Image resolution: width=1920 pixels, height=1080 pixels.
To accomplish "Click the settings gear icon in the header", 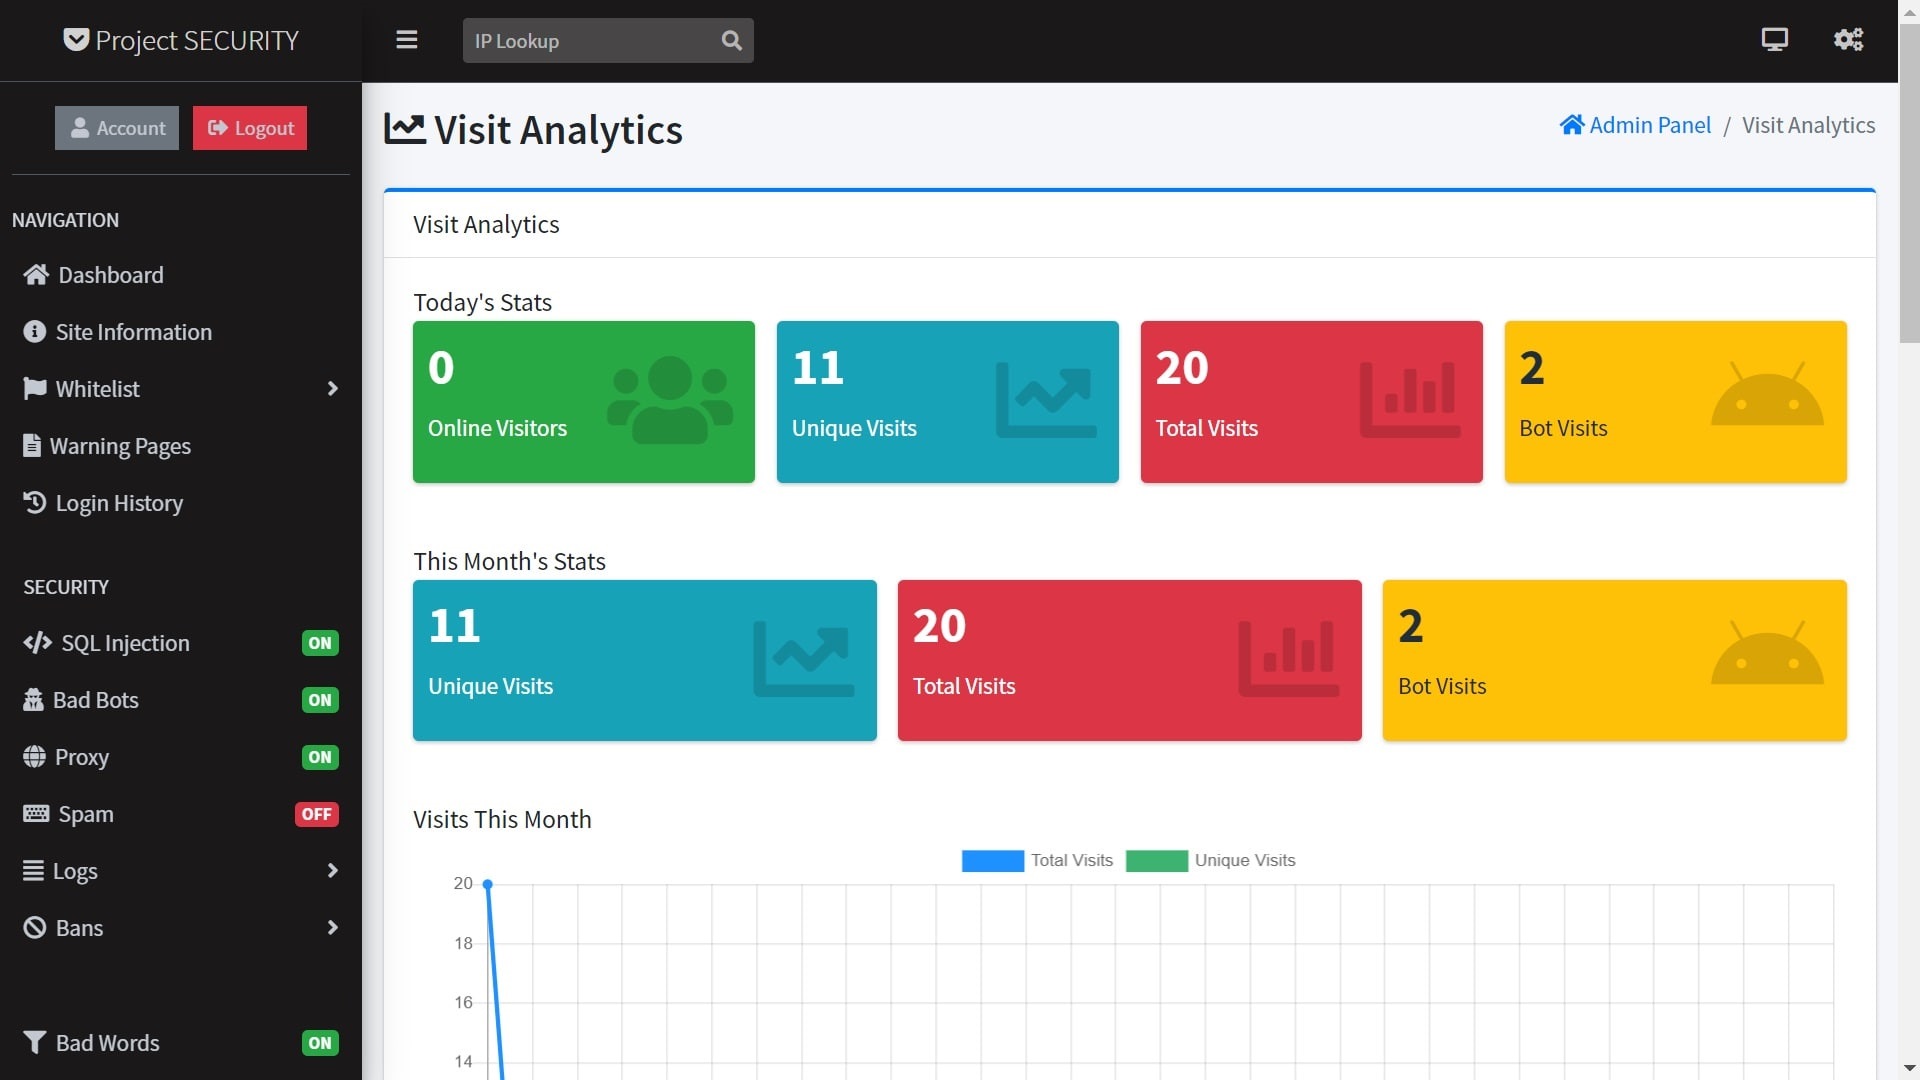I will [1848, 40].
